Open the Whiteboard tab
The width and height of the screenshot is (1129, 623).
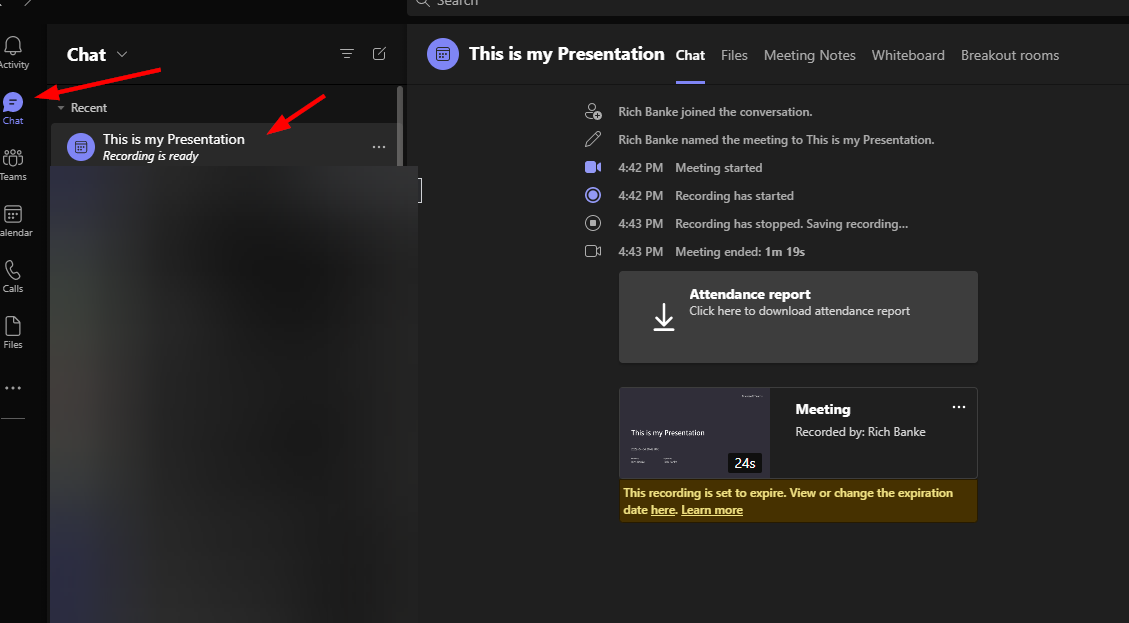(908, 55)
